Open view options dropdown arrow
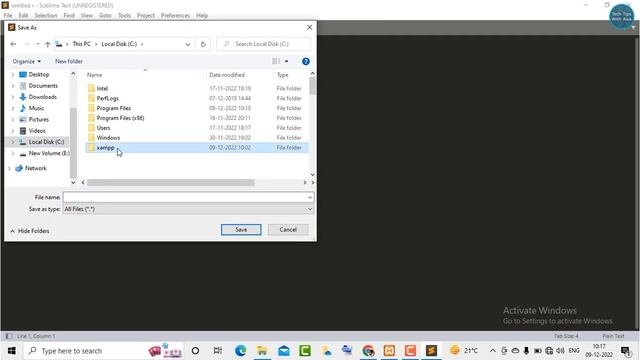 [286, 61]
